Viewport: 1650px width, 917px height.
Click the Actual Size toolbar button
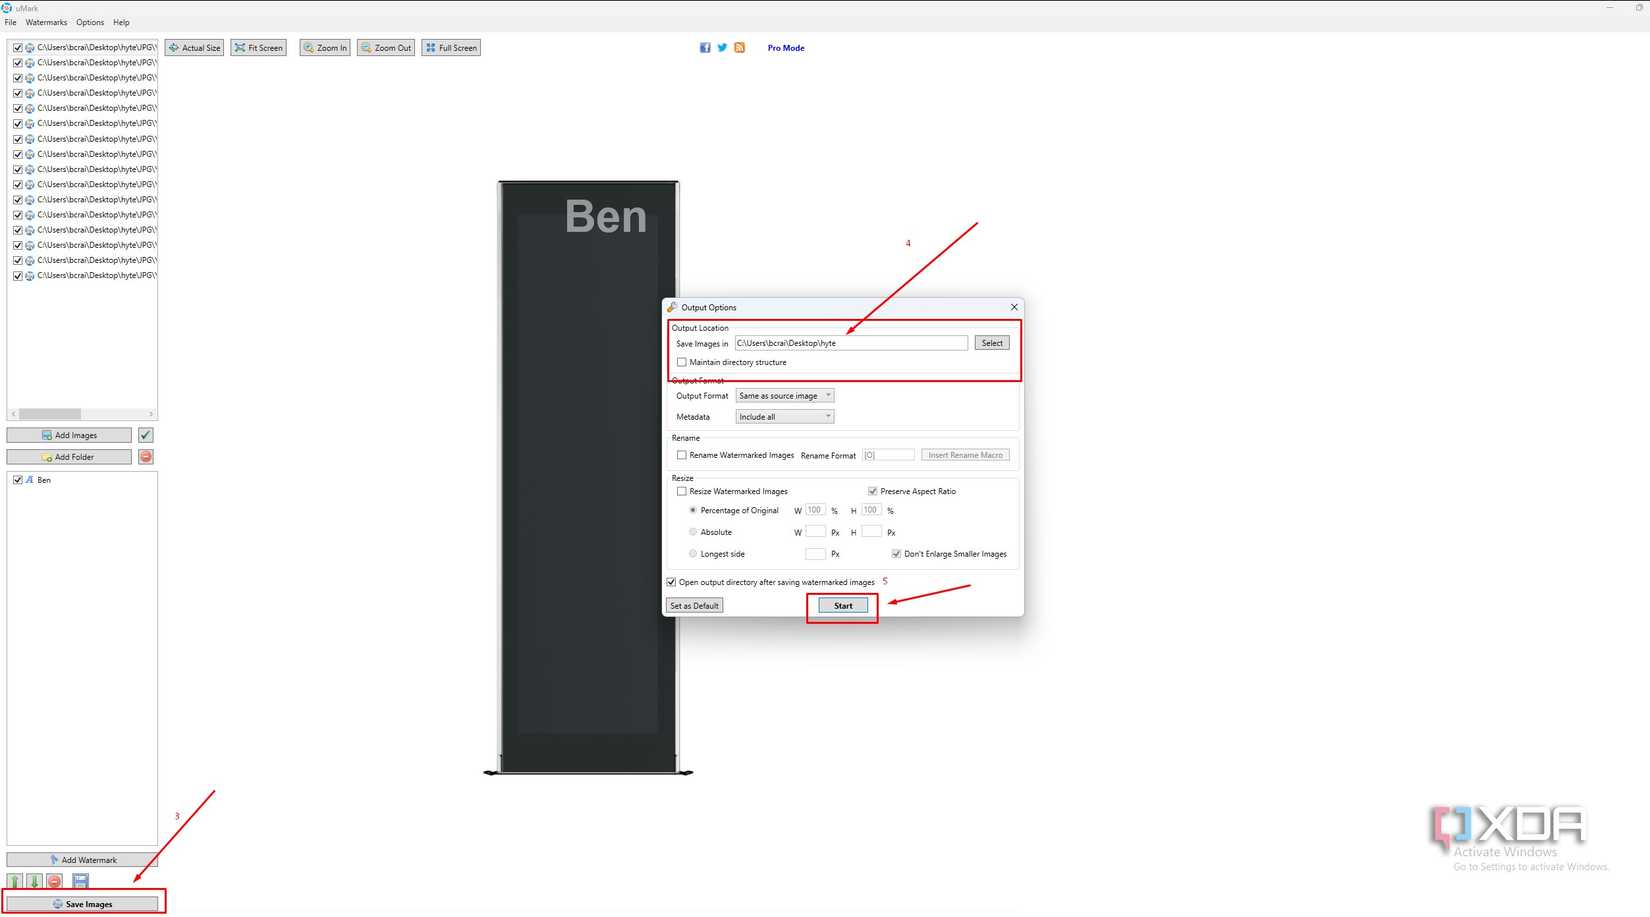pos(195,48)
